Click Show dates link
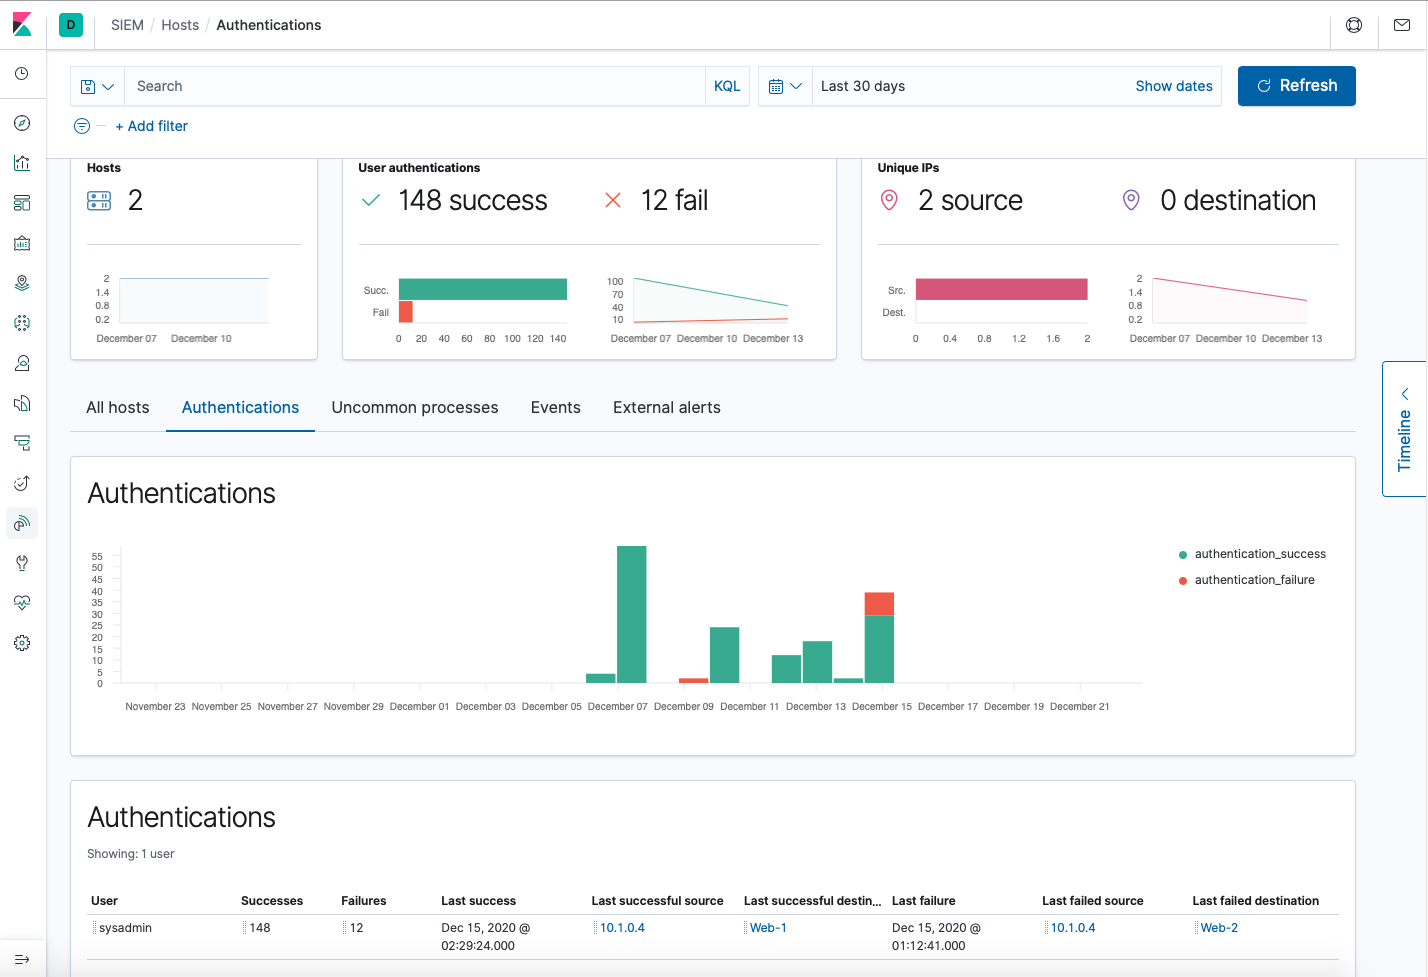This screenshot has height=977, width=1428. pos(1174,87)
